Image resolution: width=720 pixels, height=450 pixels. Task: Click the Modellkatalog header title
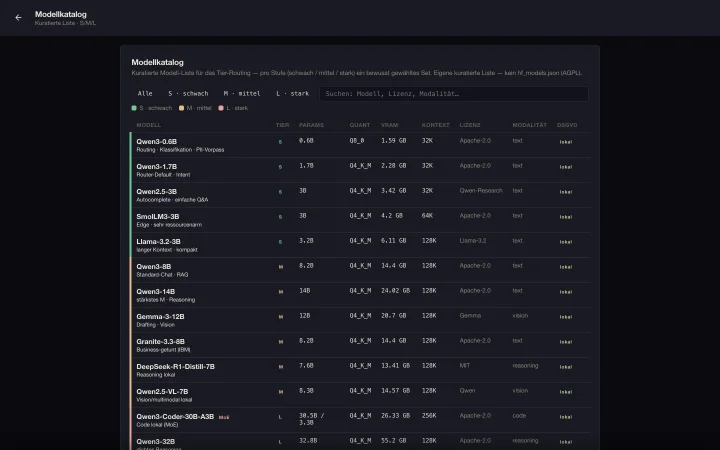61,14
